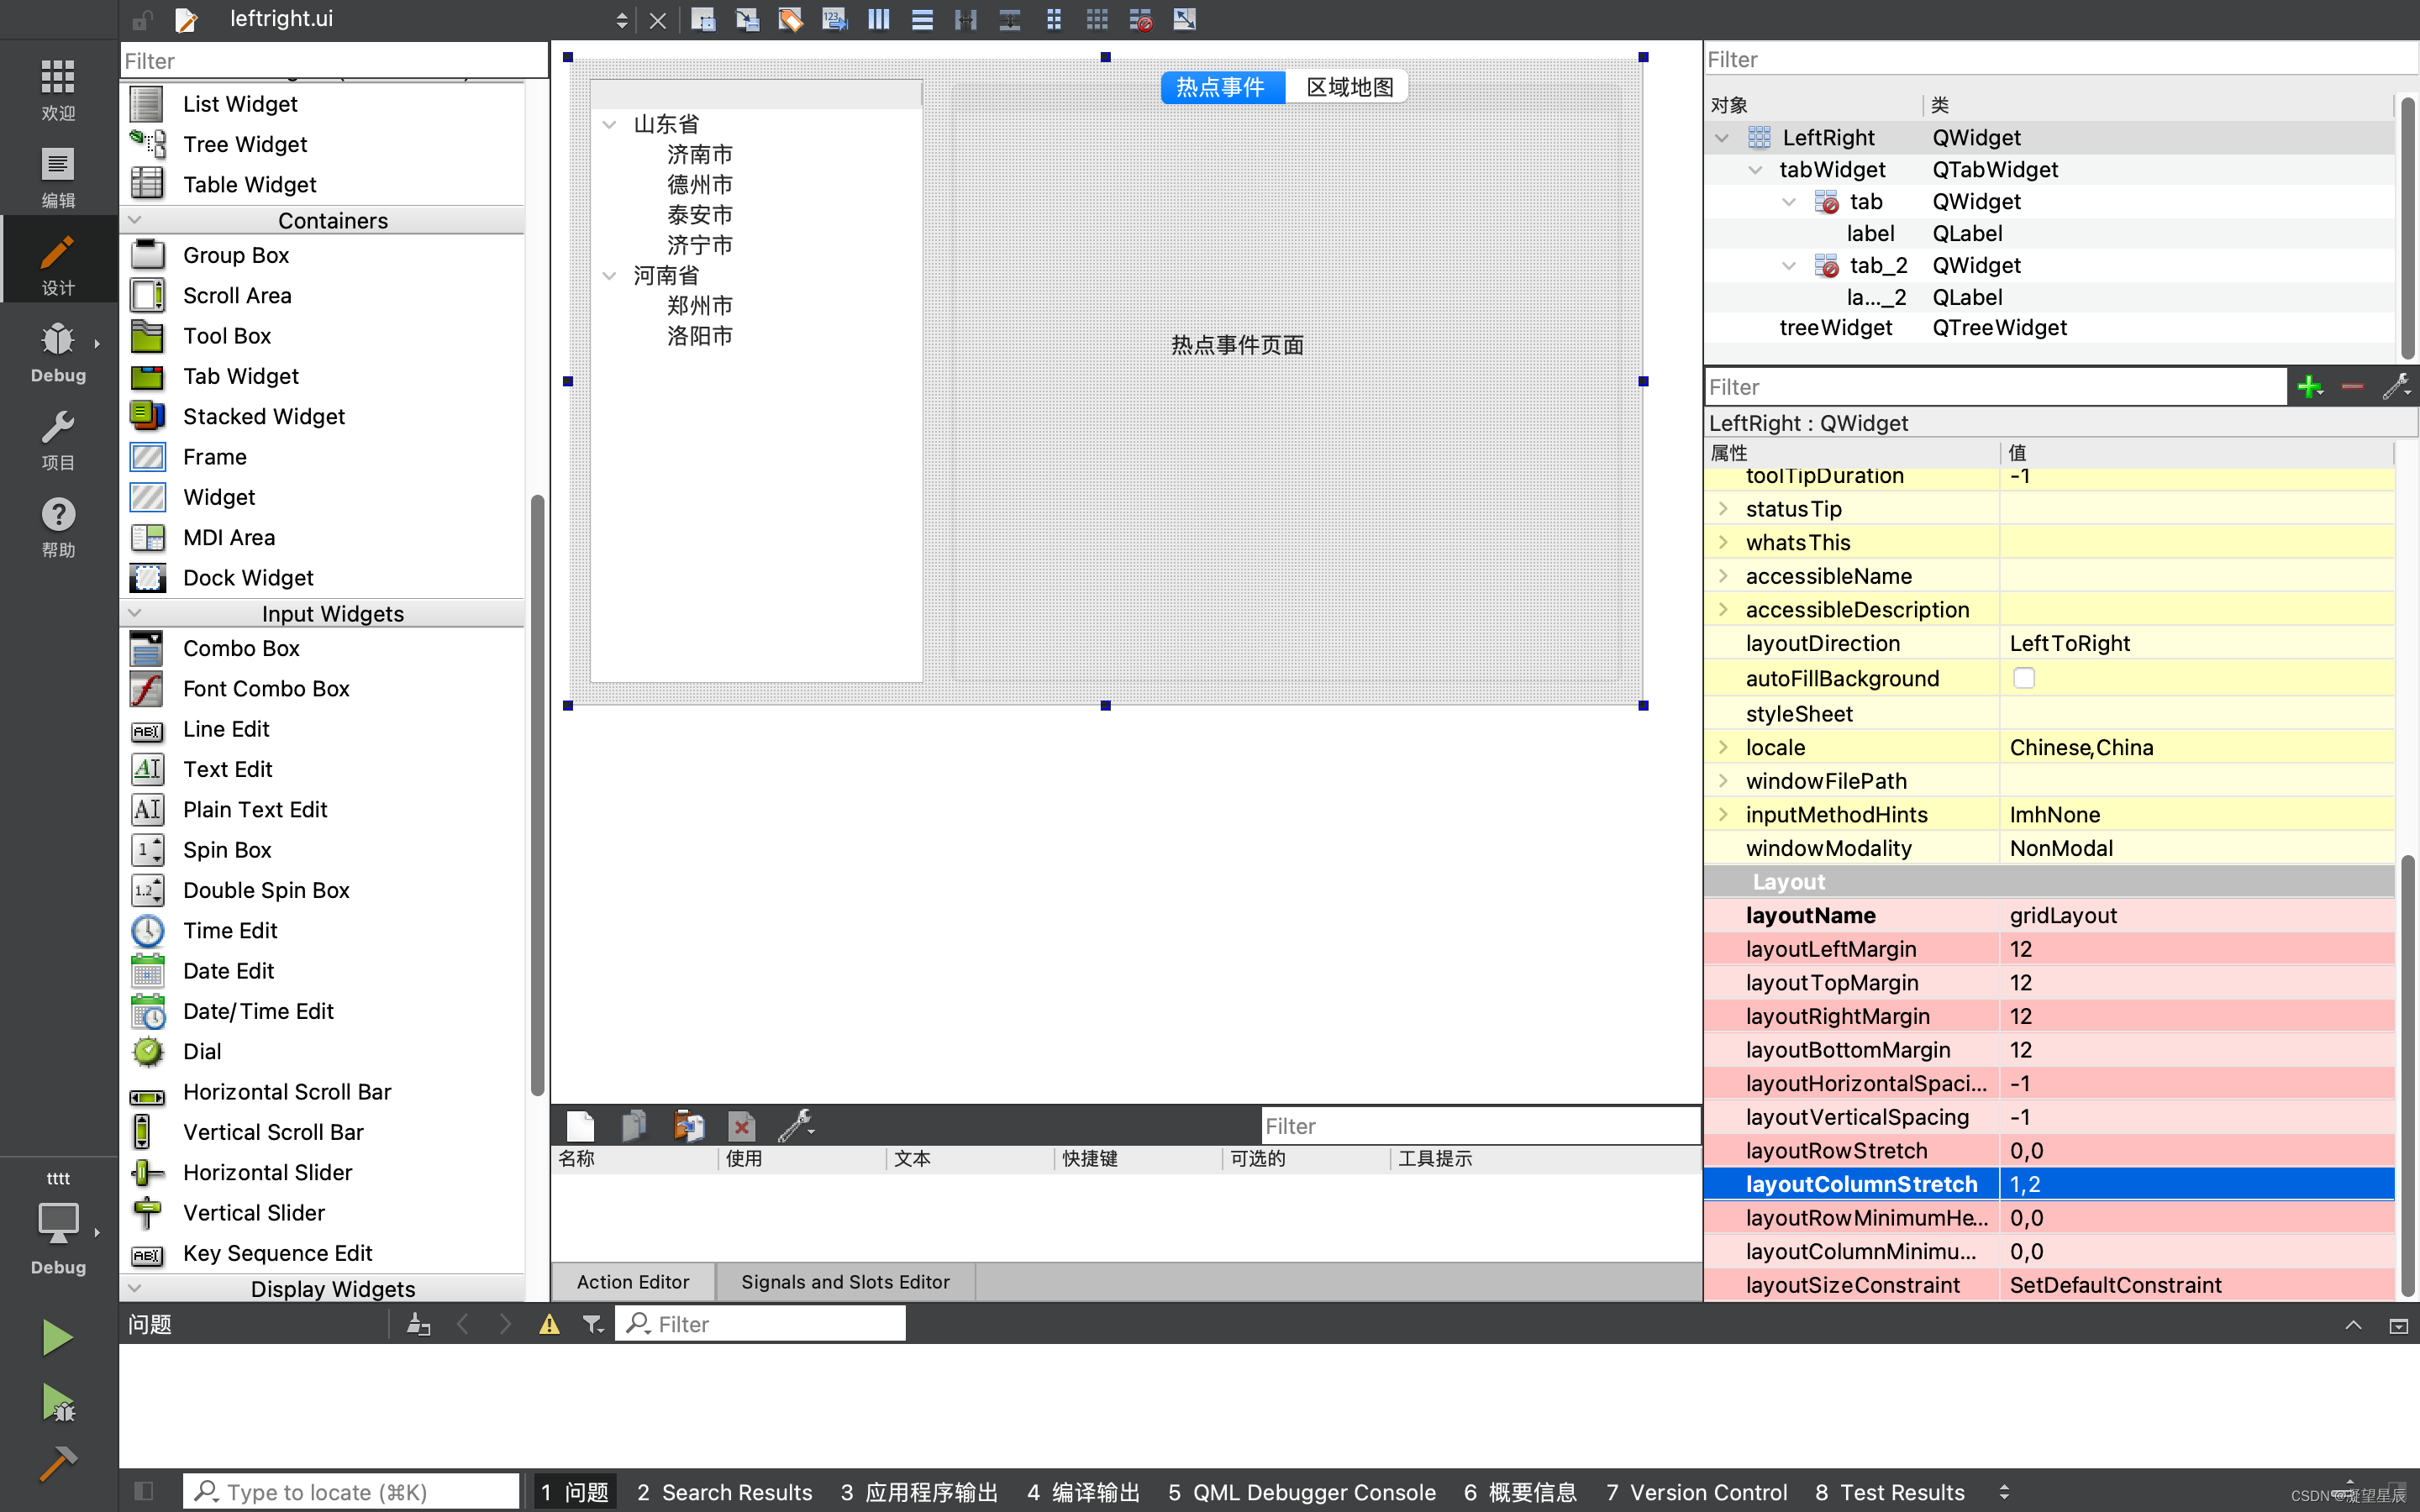Toggle the sidebar visibility button bottom-left
This screenshot has width=2420, height=1512.
click(x=144, y=1490)
